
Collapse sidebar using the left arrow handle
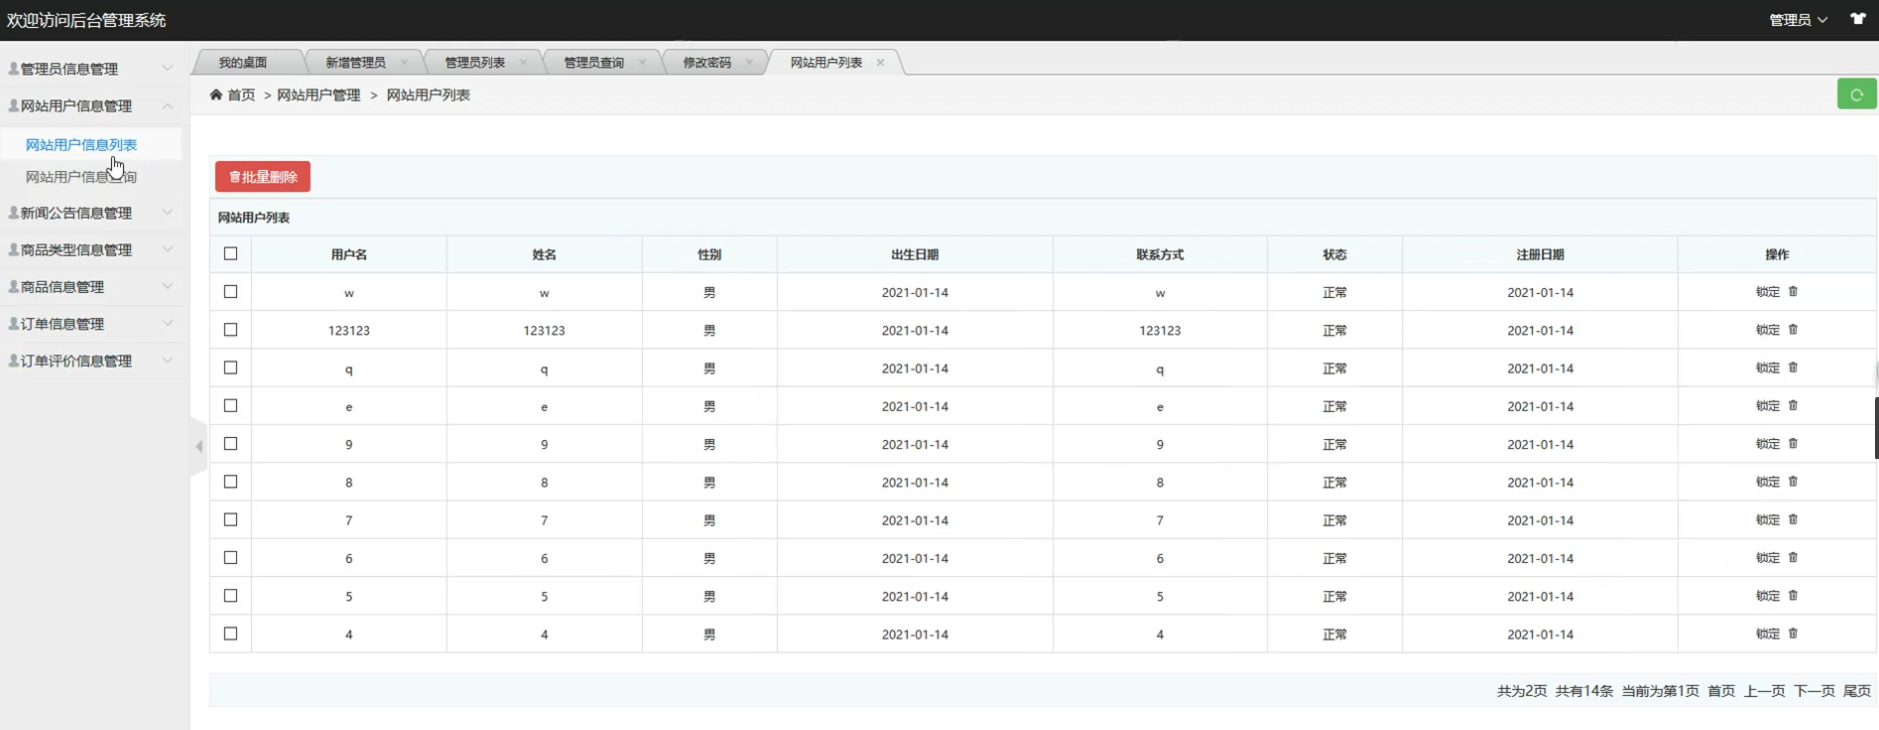point(199,446)
